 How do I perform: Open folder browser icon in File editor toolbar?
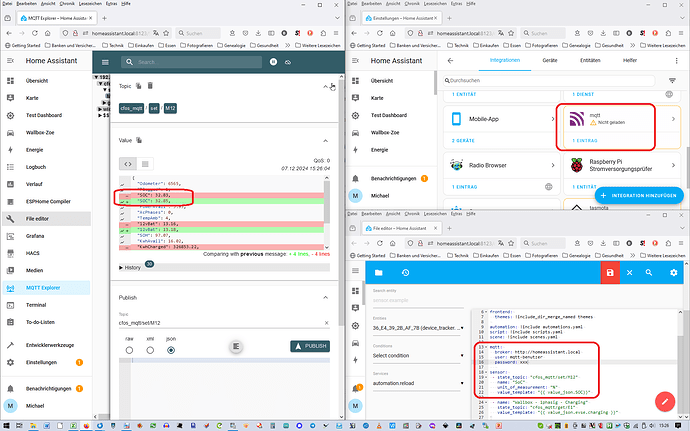[x=378, y=273]
